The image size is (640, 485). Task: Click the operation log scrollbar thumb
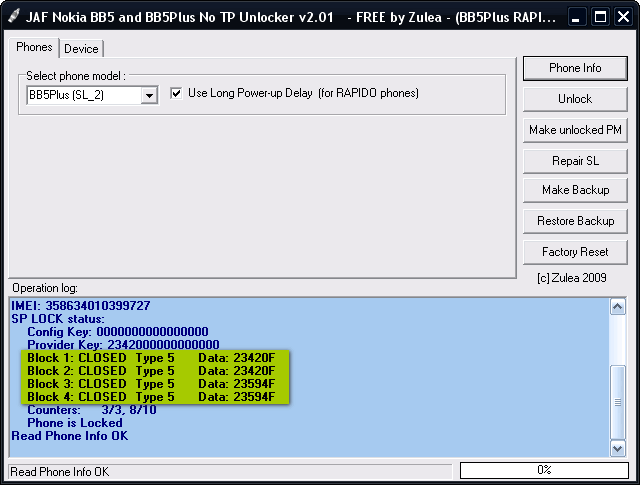coord(618,402)
